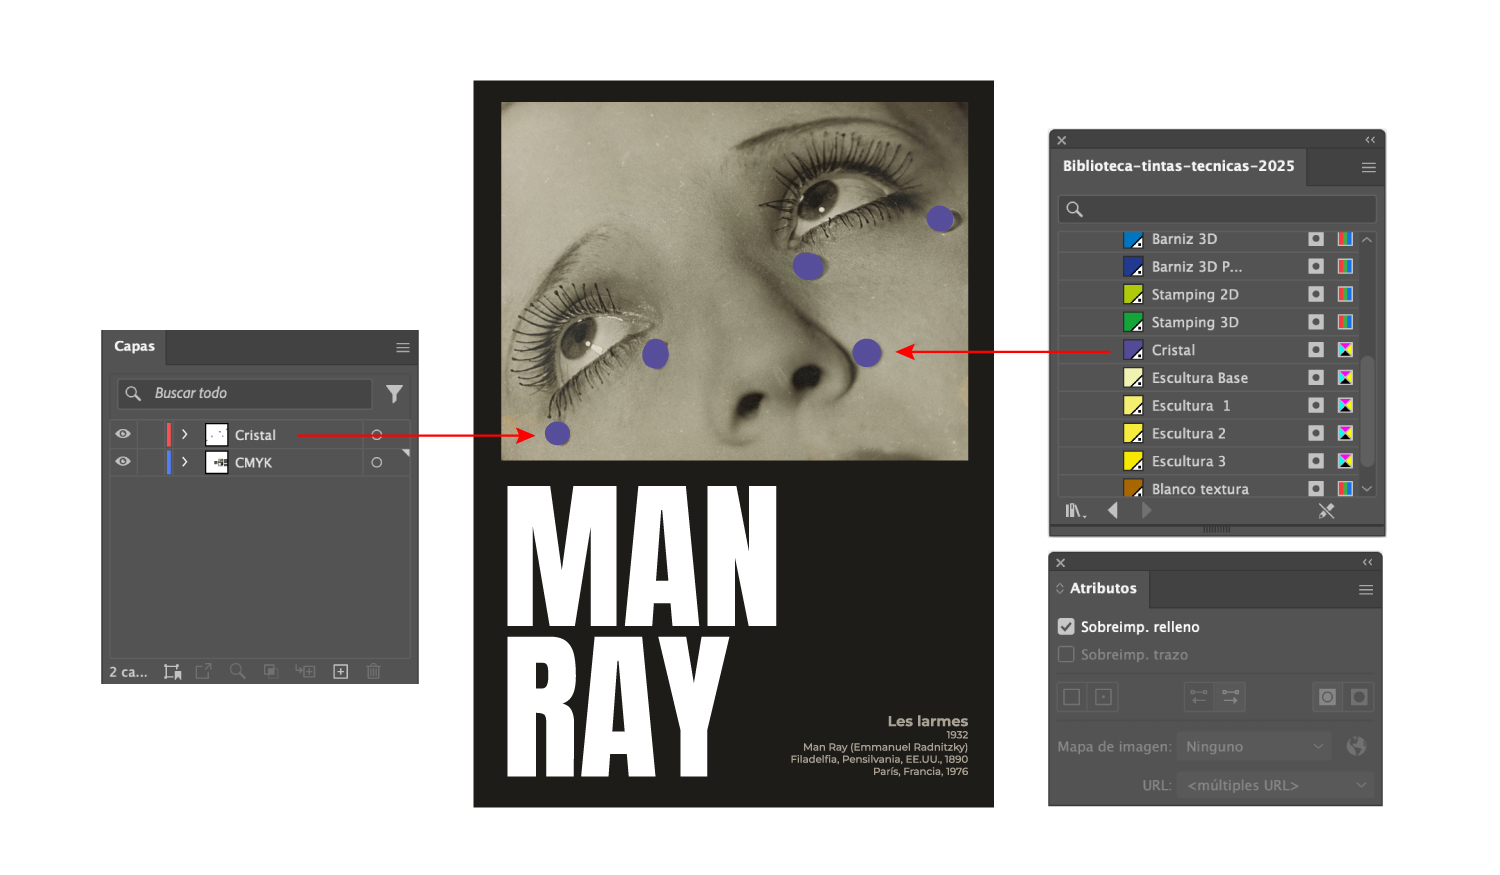Open the Capas panel hamburger menu
Screen dimensions: 1500x875
[403, 348]
